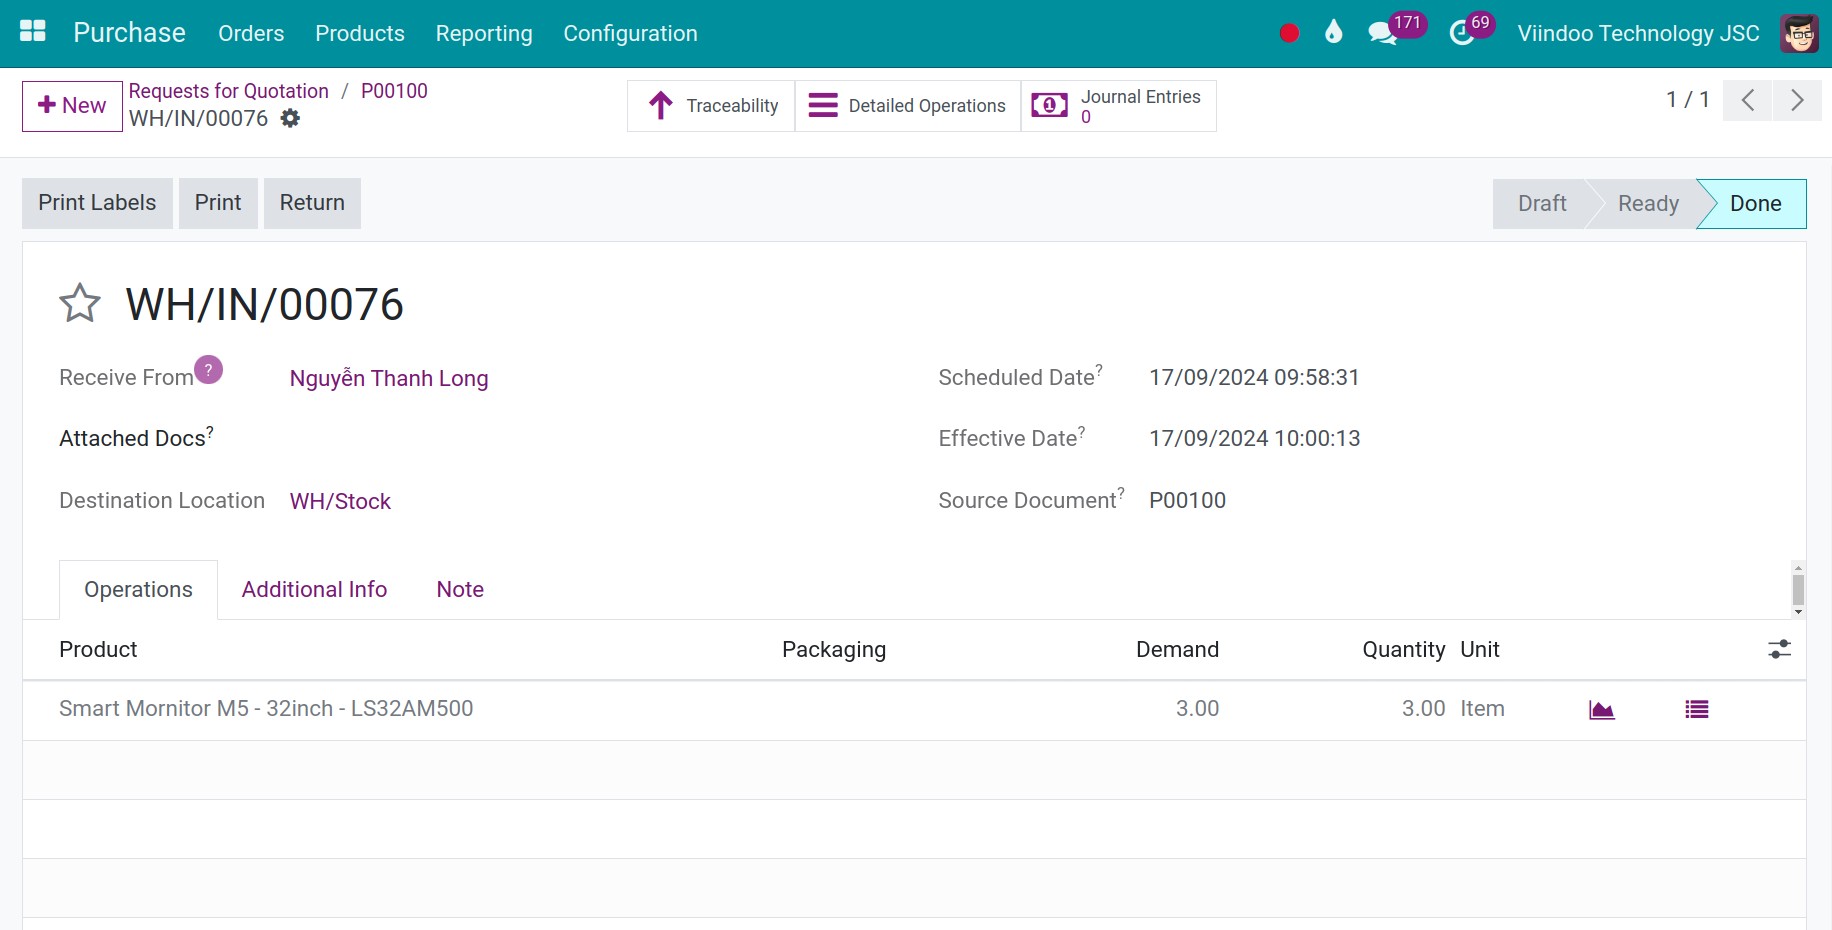
Task: Set the record stage to Draft
Action: 1540,203
